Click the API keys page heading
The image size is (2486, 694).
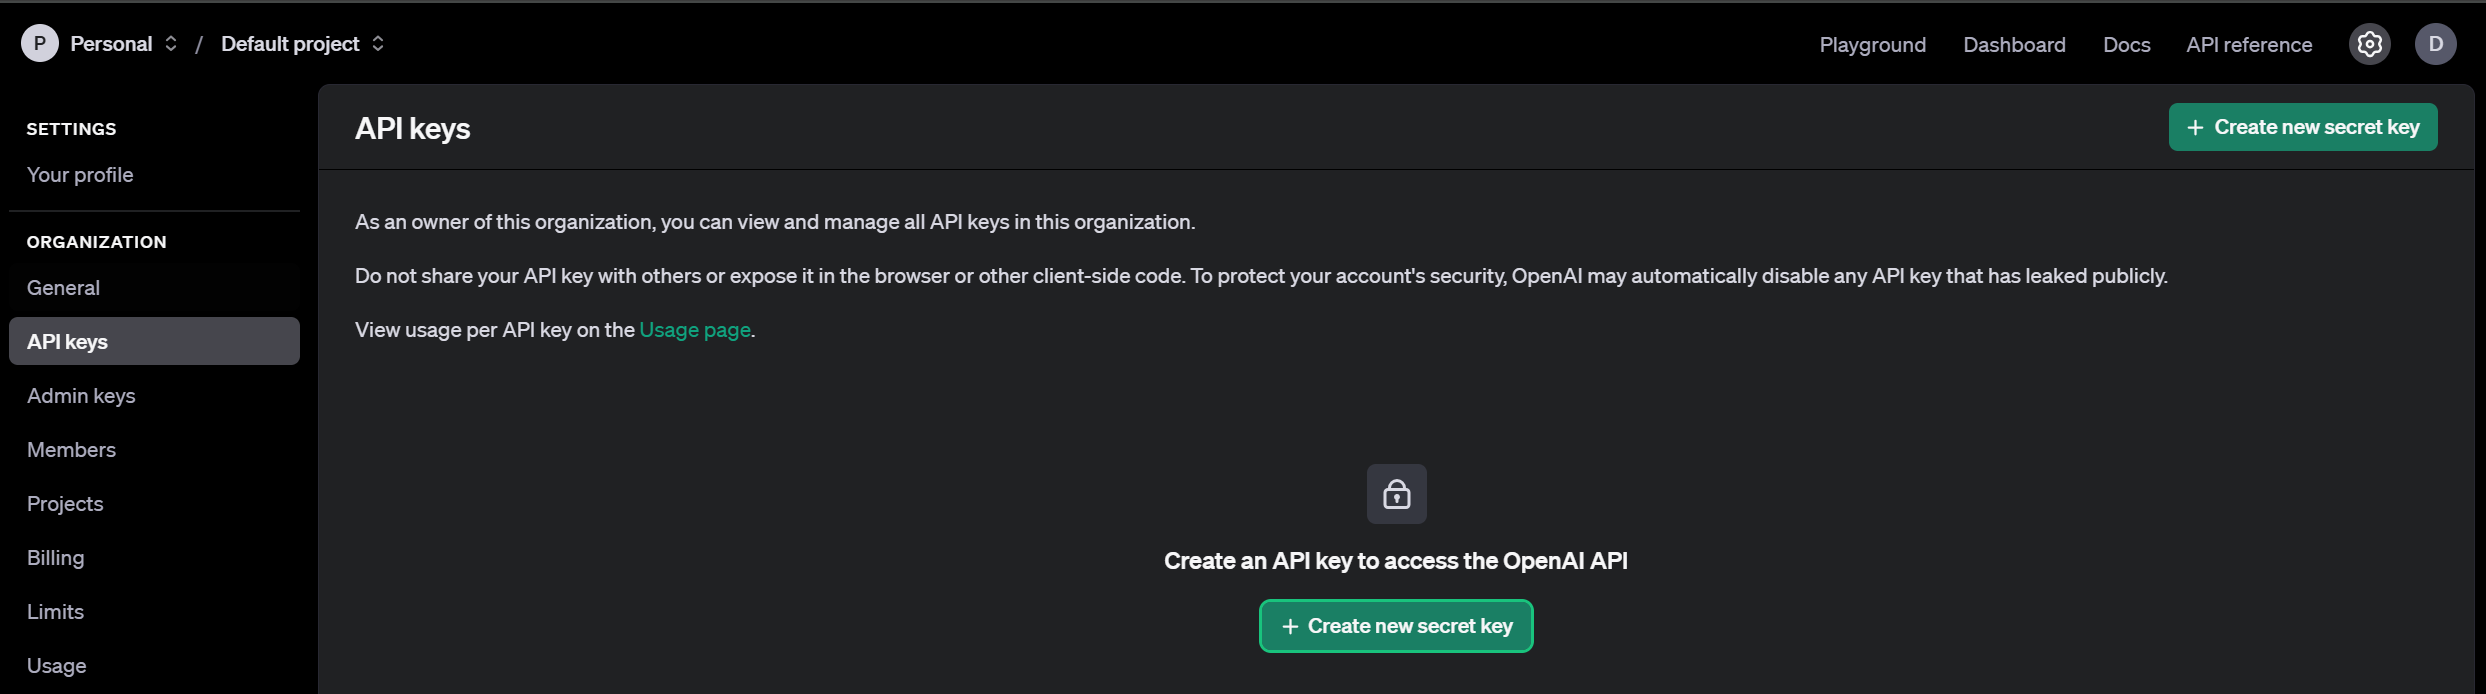click(412, 129)
